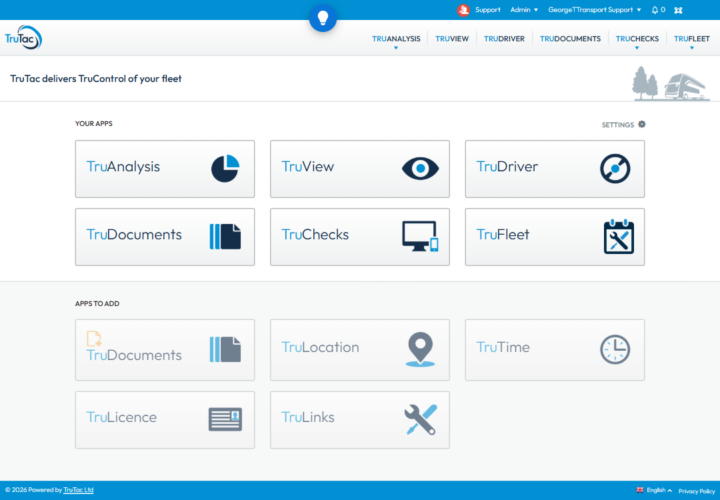Launch the TruView app tile

360,169
